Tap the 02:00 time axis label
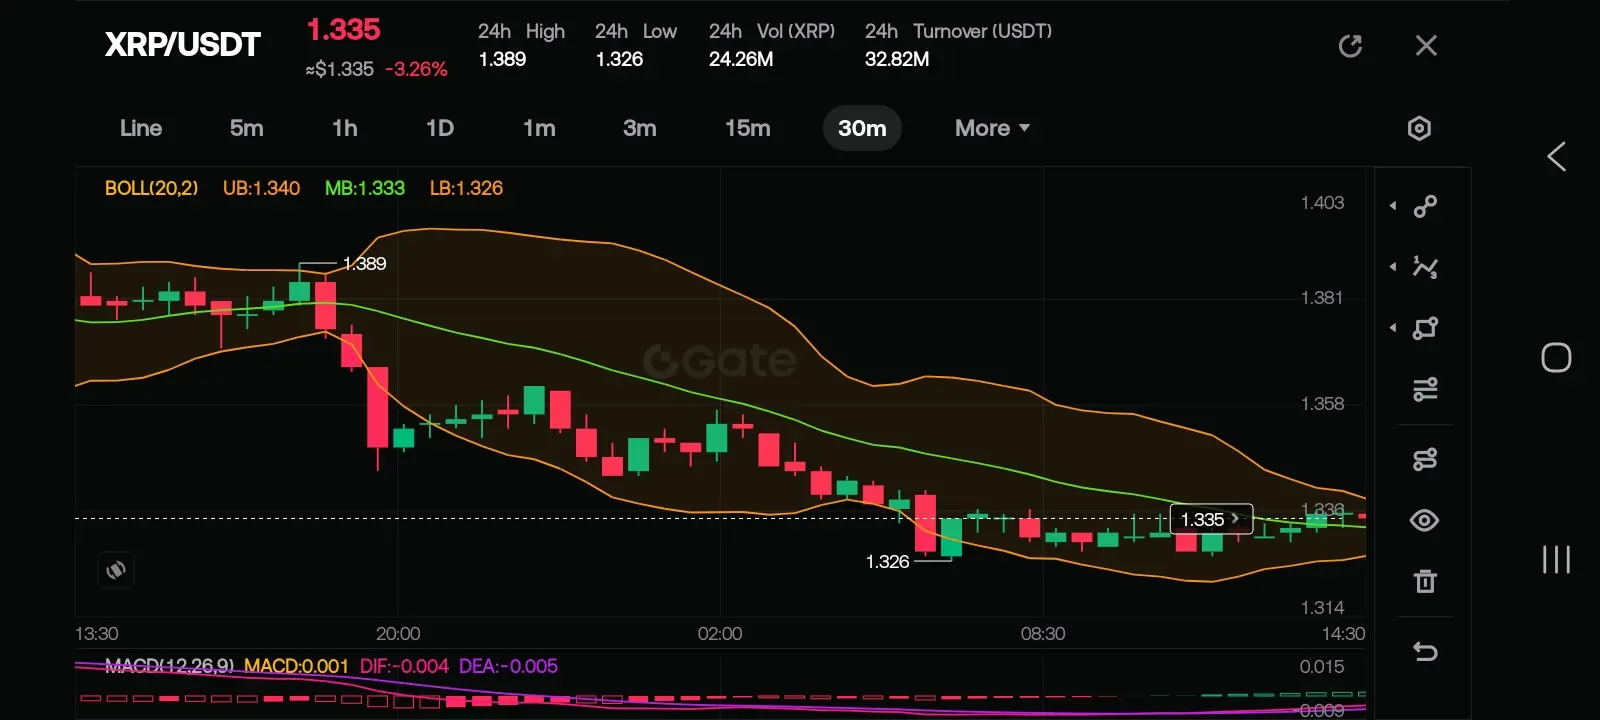The image size is (1600, 720). [x=720, y=633]
